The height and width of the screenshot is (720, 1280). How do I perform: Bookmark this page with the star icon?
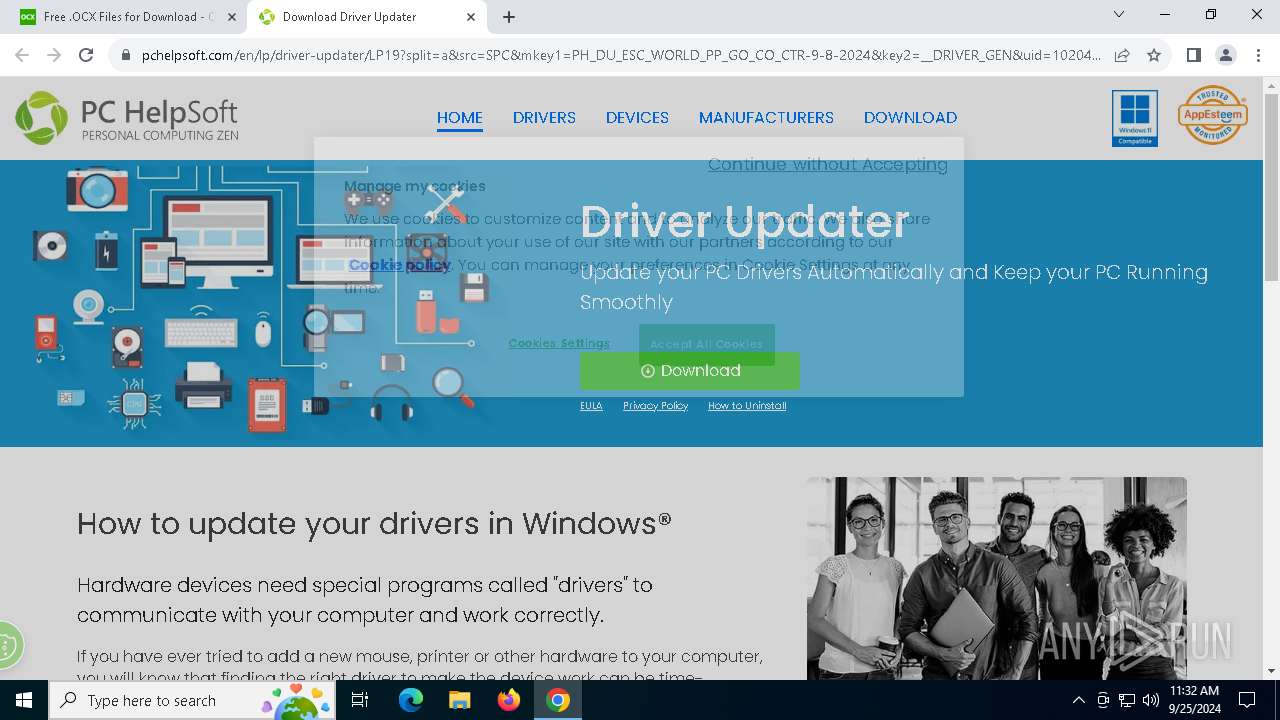(1154, 55)
